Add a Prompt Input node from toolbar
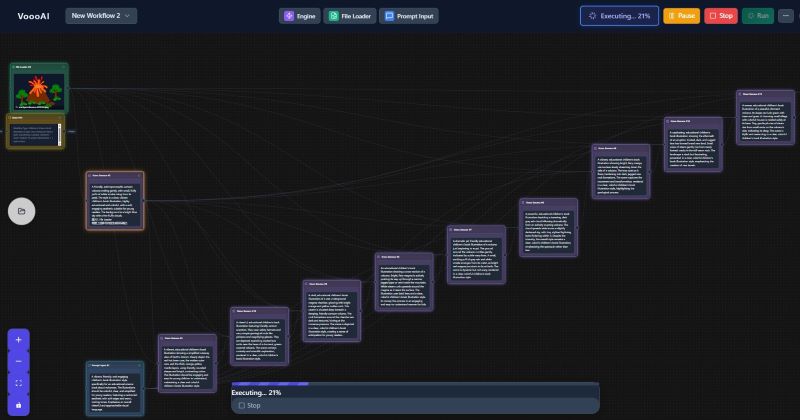The width and height of the screenshot is (800, 420). click(409, 16)
